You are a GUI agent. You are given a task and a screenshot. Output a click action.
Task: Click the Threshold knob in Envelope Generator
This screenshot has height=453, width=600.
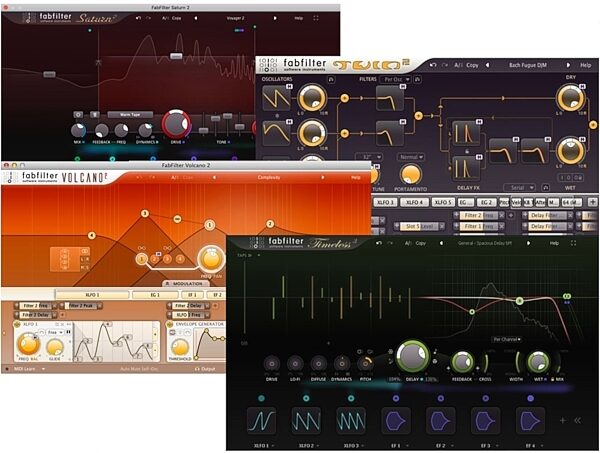coord(180,347)
